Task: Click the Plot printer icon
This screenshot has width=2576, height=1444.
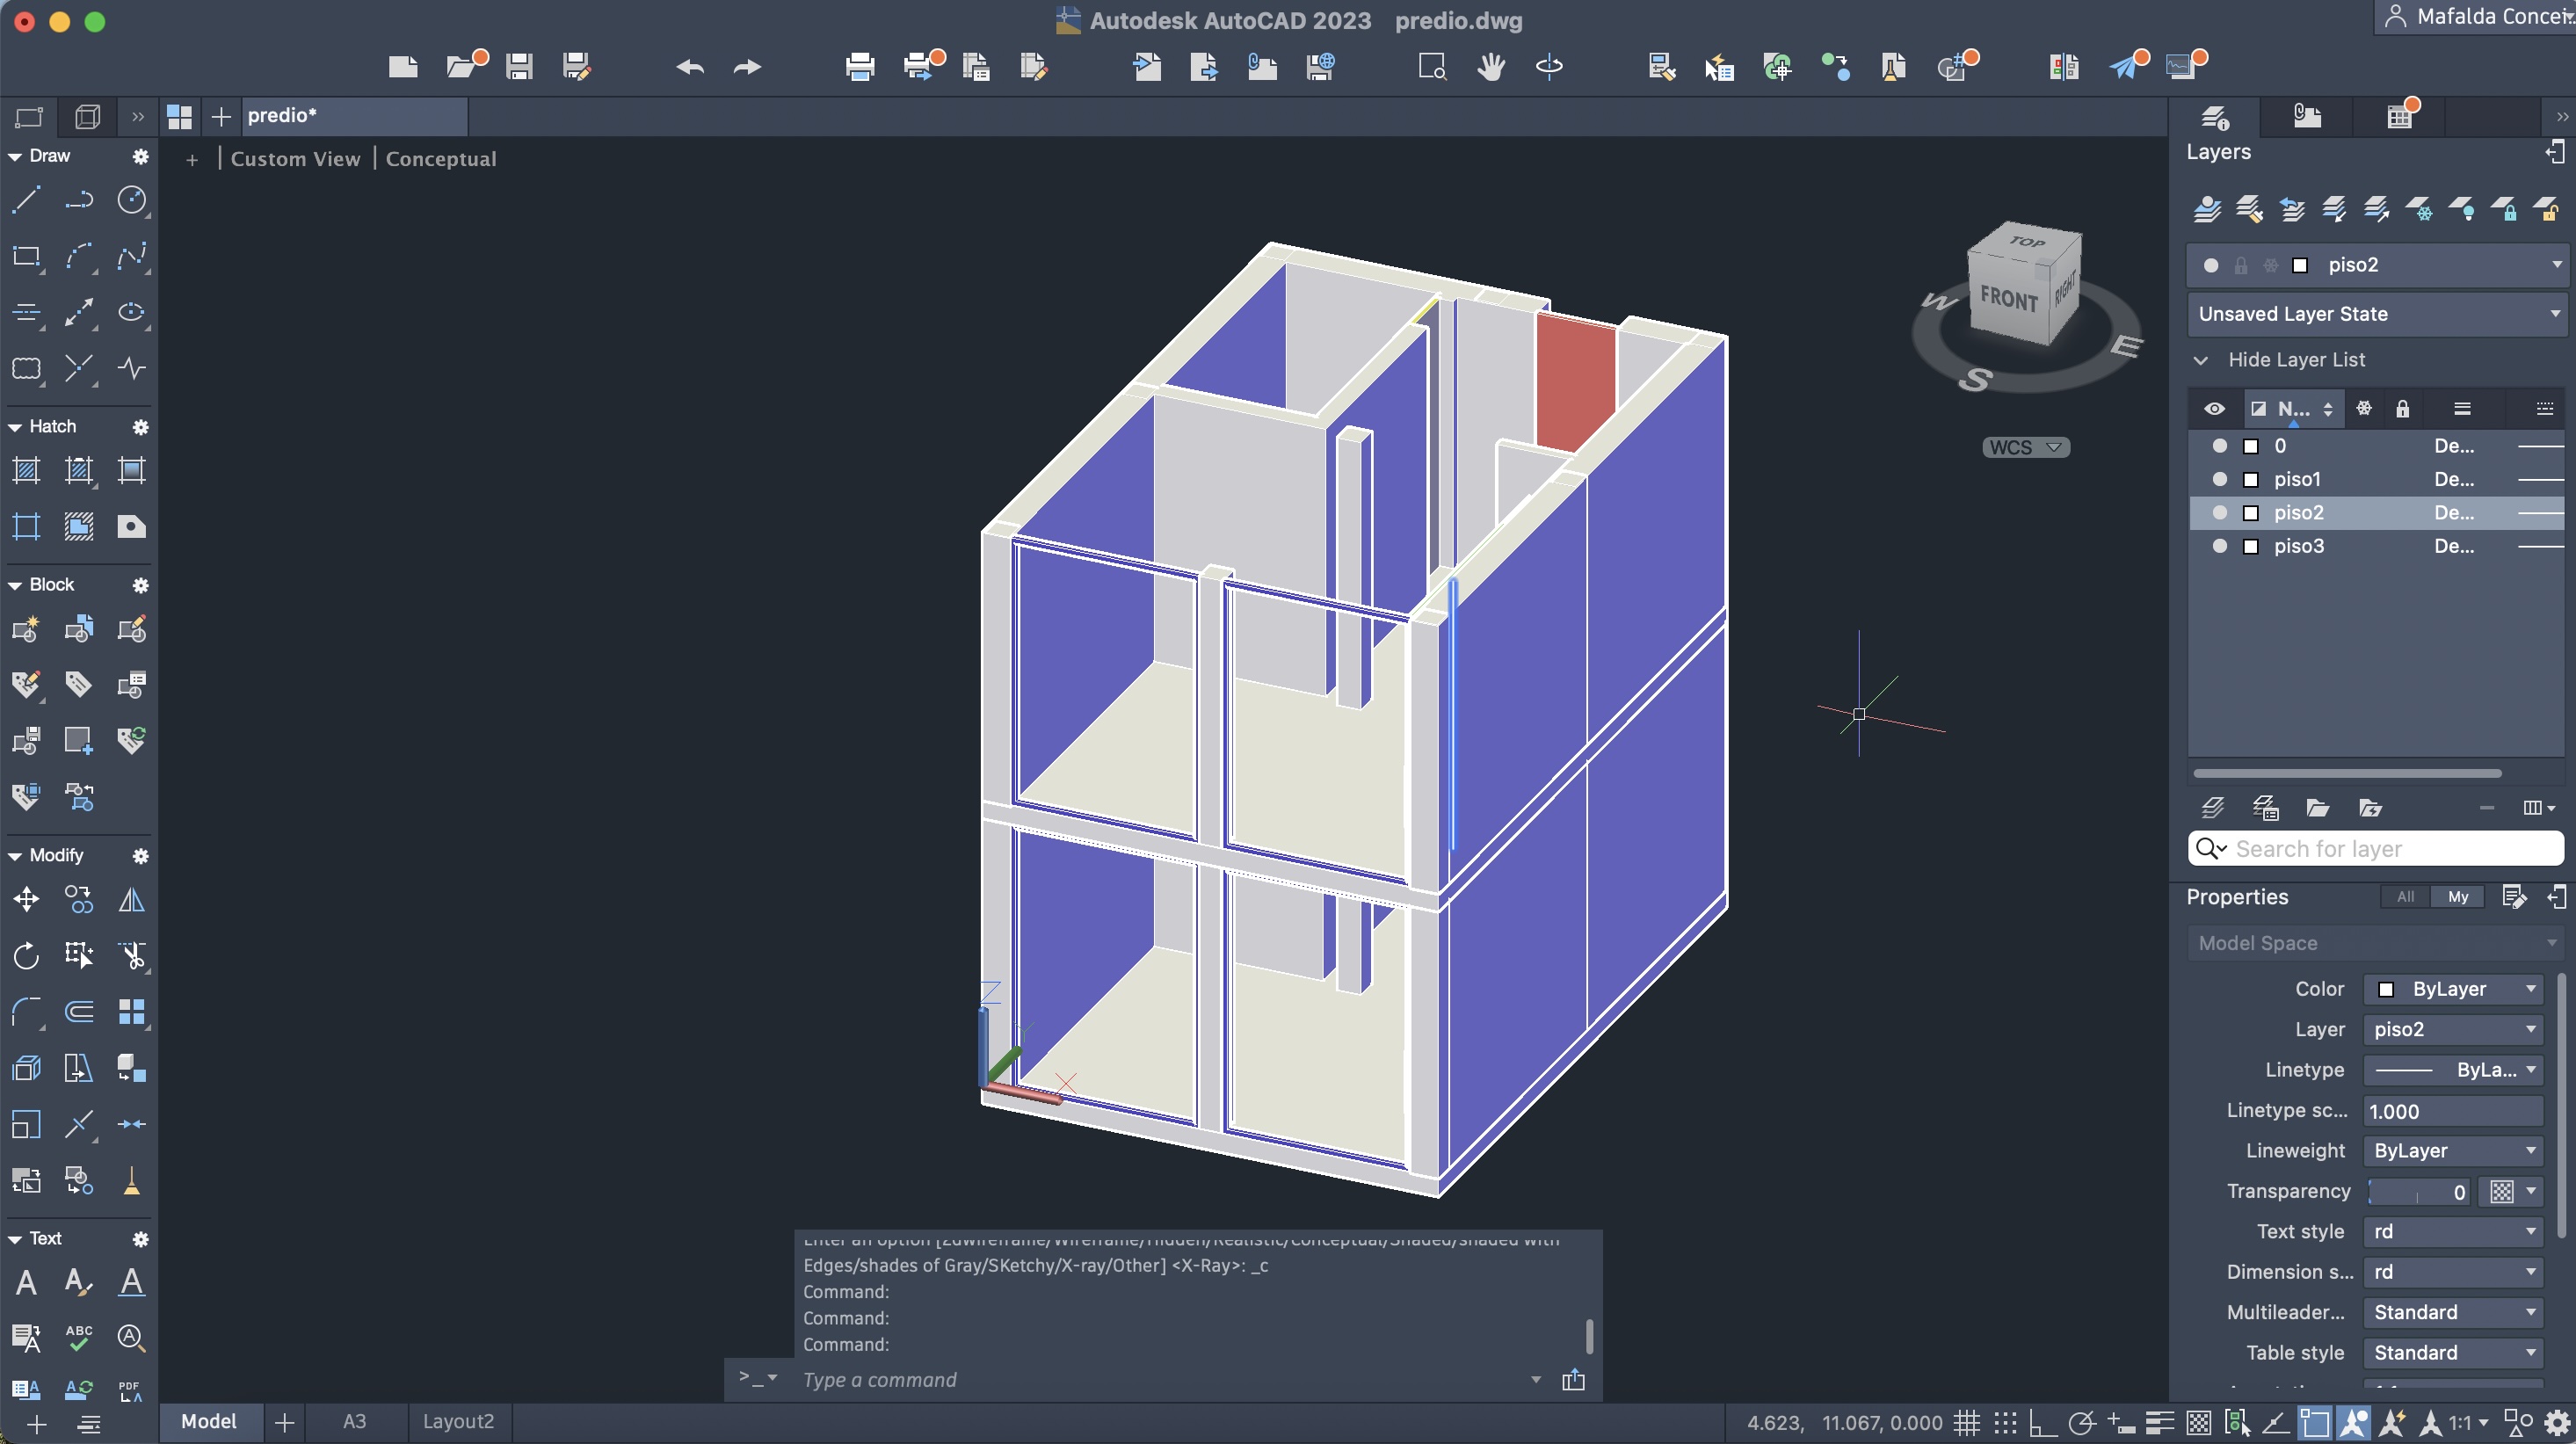Action: 859,67
